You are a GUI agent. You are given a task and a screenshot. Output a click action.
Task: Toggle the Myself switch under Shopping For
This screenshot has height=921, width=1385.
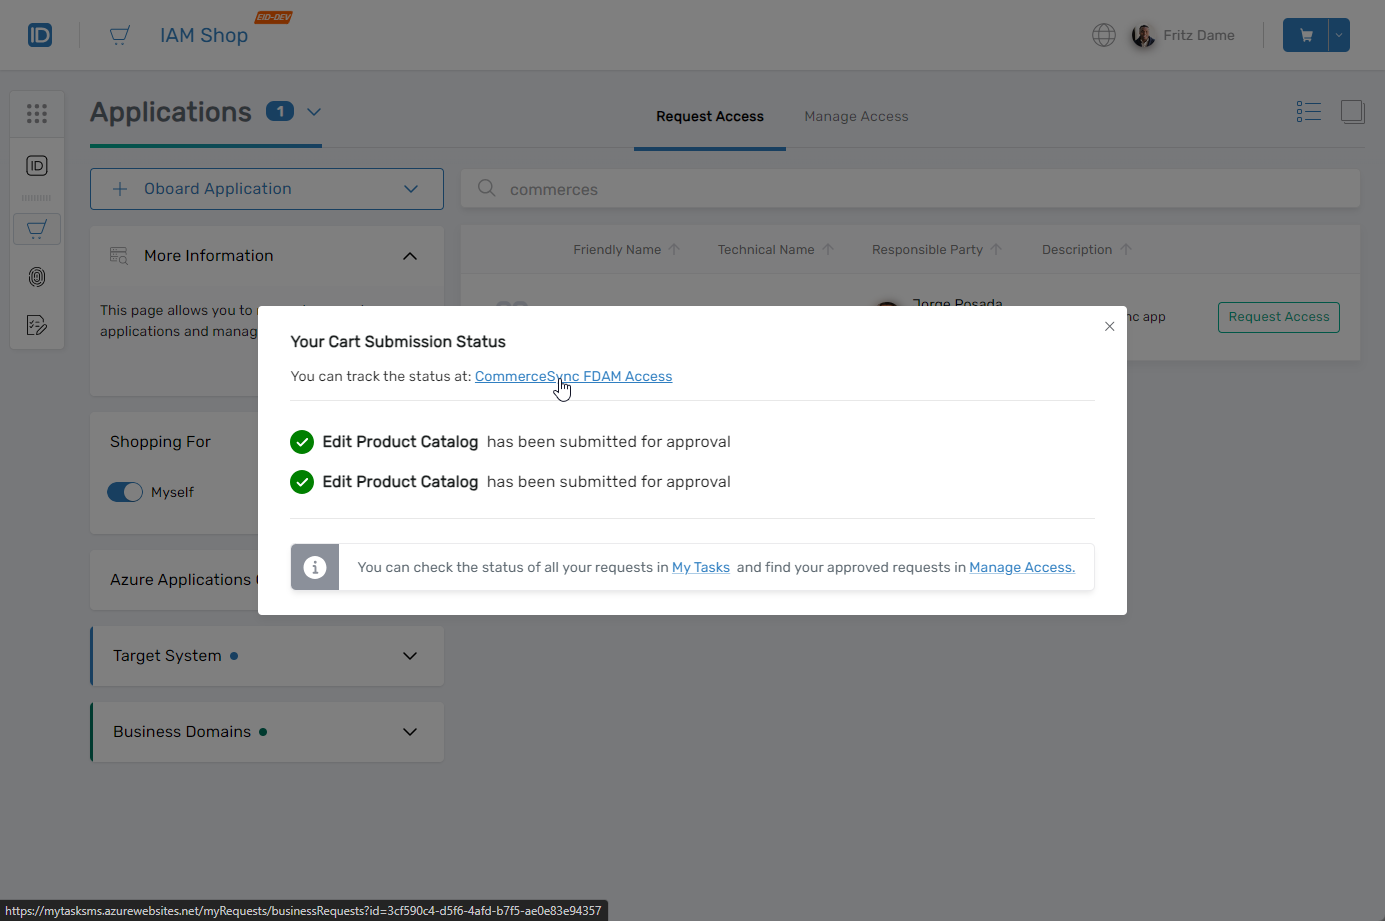pyautogui.click(x=125, y=492)
